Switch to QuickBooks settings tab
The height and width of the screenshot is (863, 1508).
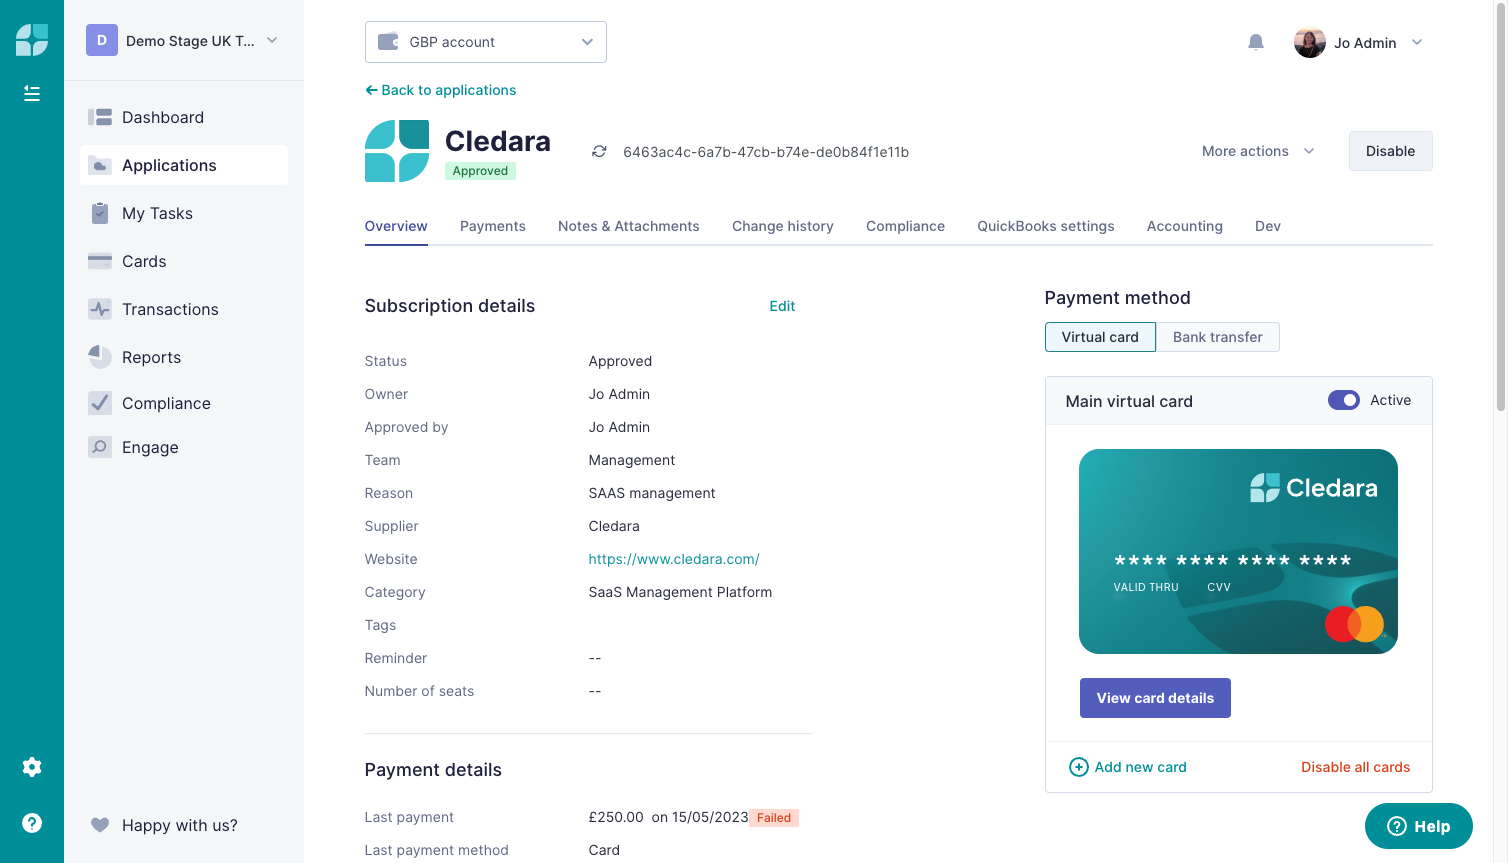1045,226
